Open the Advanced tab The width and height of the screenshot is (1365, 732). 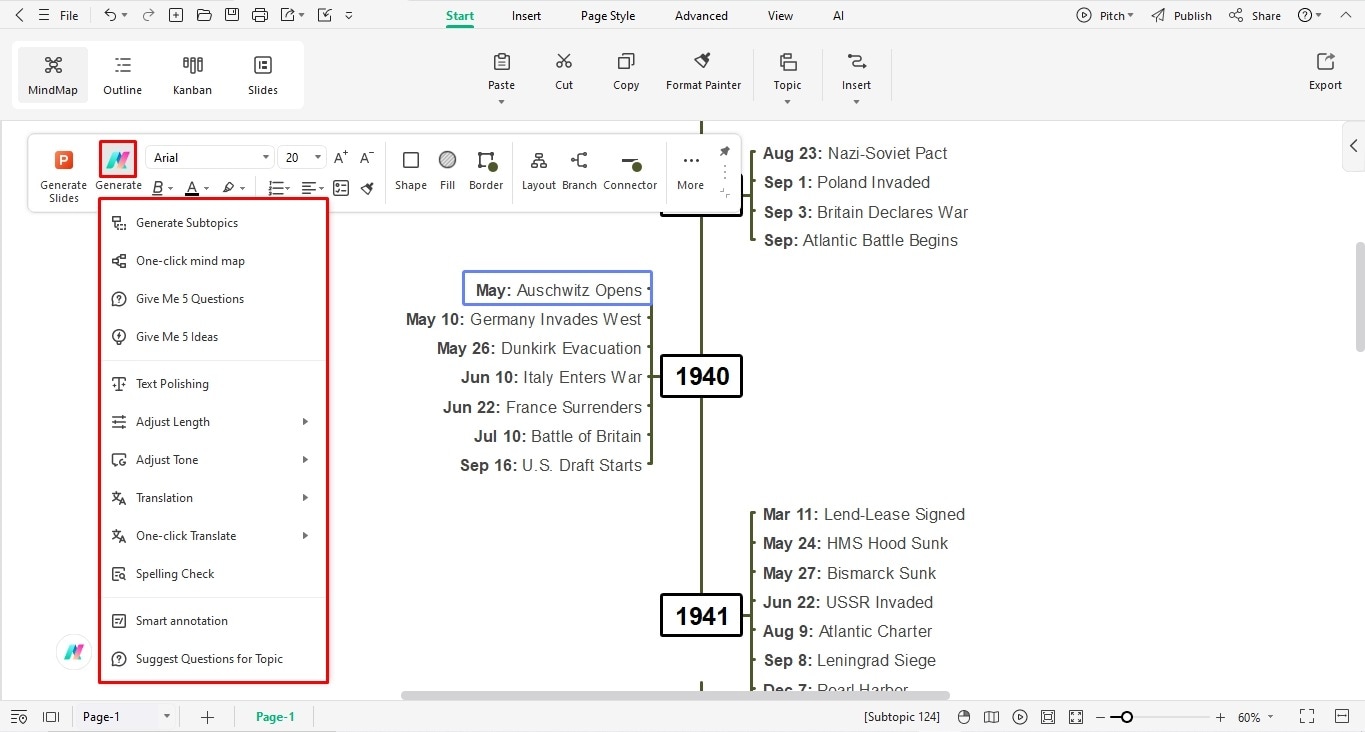point(701,16)
